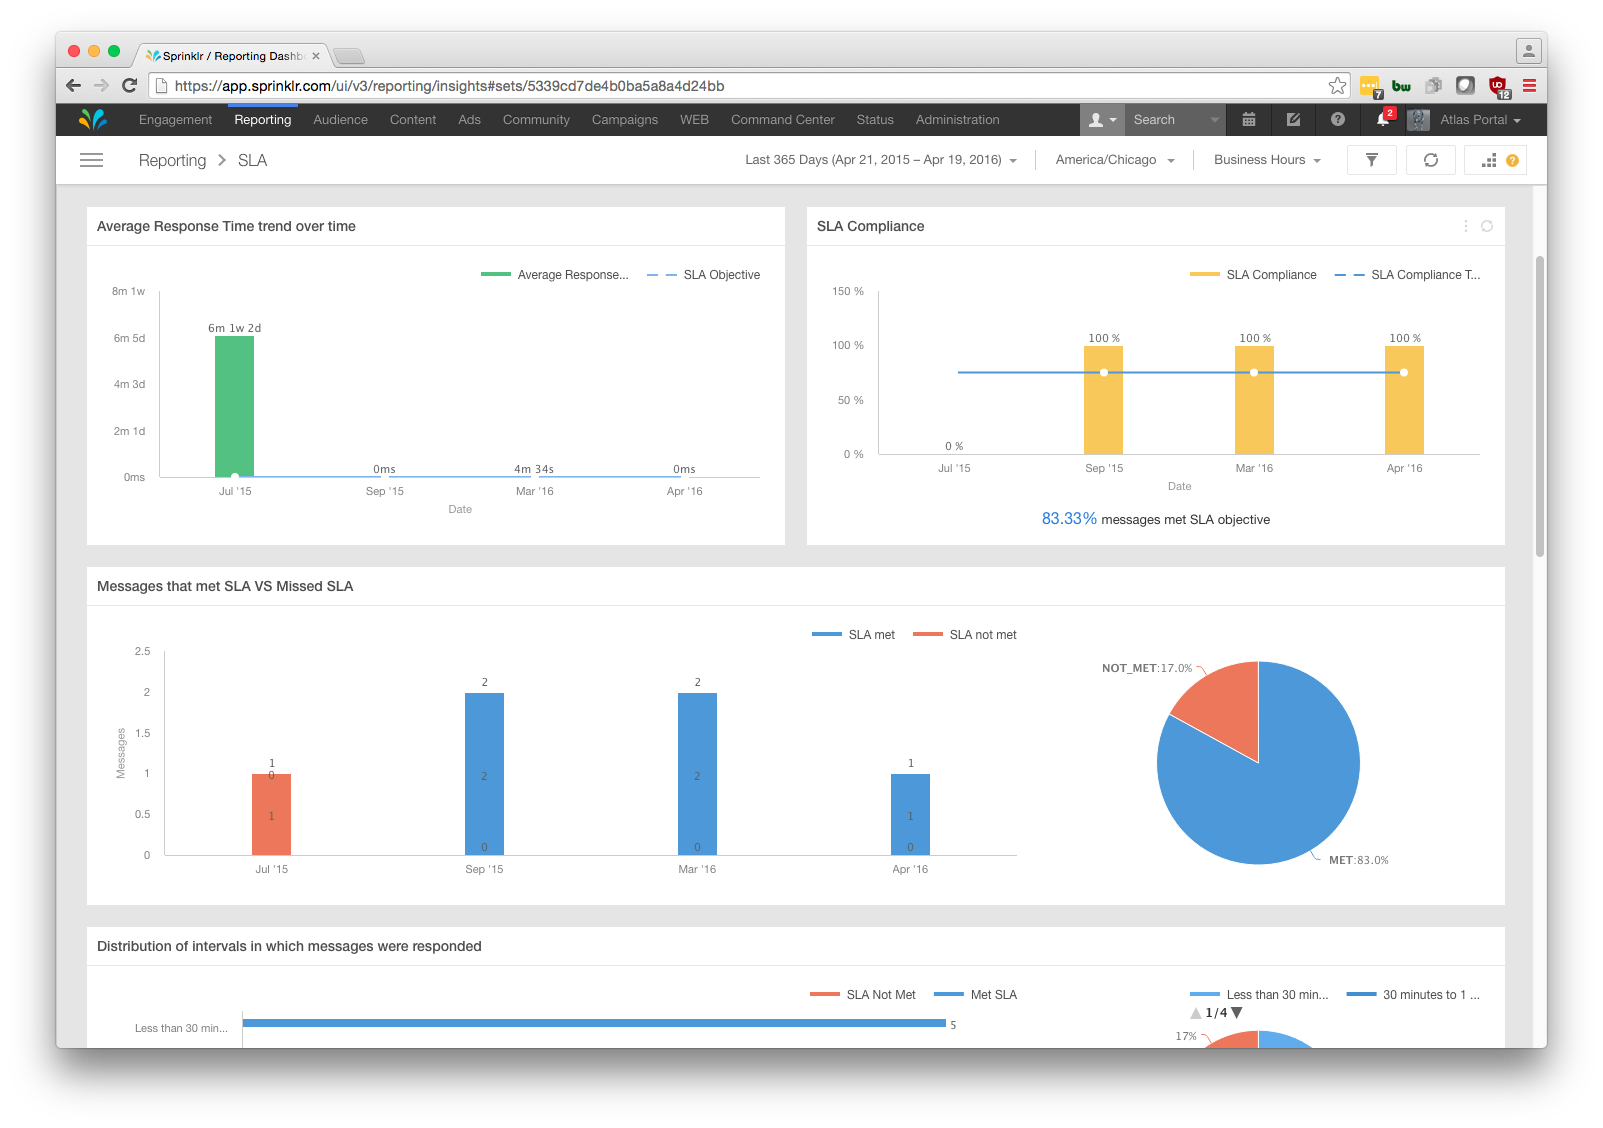Refresh the SLA Compliance widget
Viewport: 1603px width, 1128px height.
[x=1487, y=226]
